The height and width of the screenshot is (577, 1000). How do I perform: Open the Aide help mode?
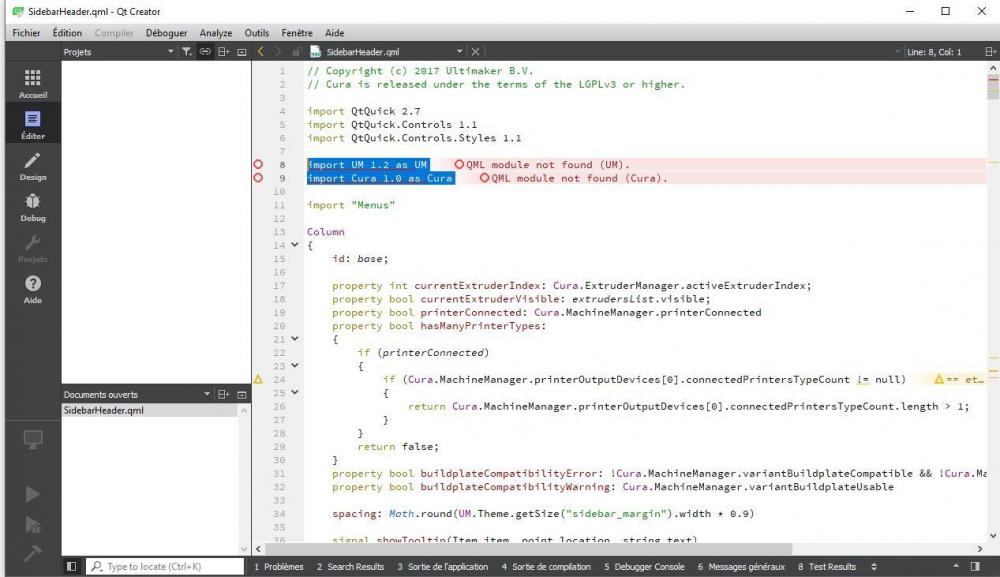33,289
